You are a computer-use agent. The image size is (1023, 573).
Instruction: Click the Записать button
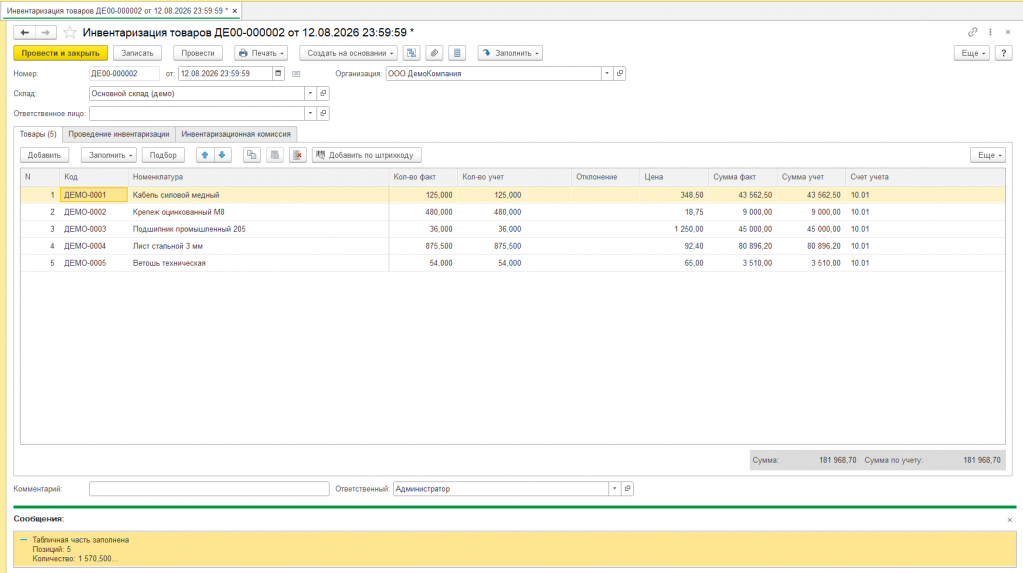coord(137,53)
